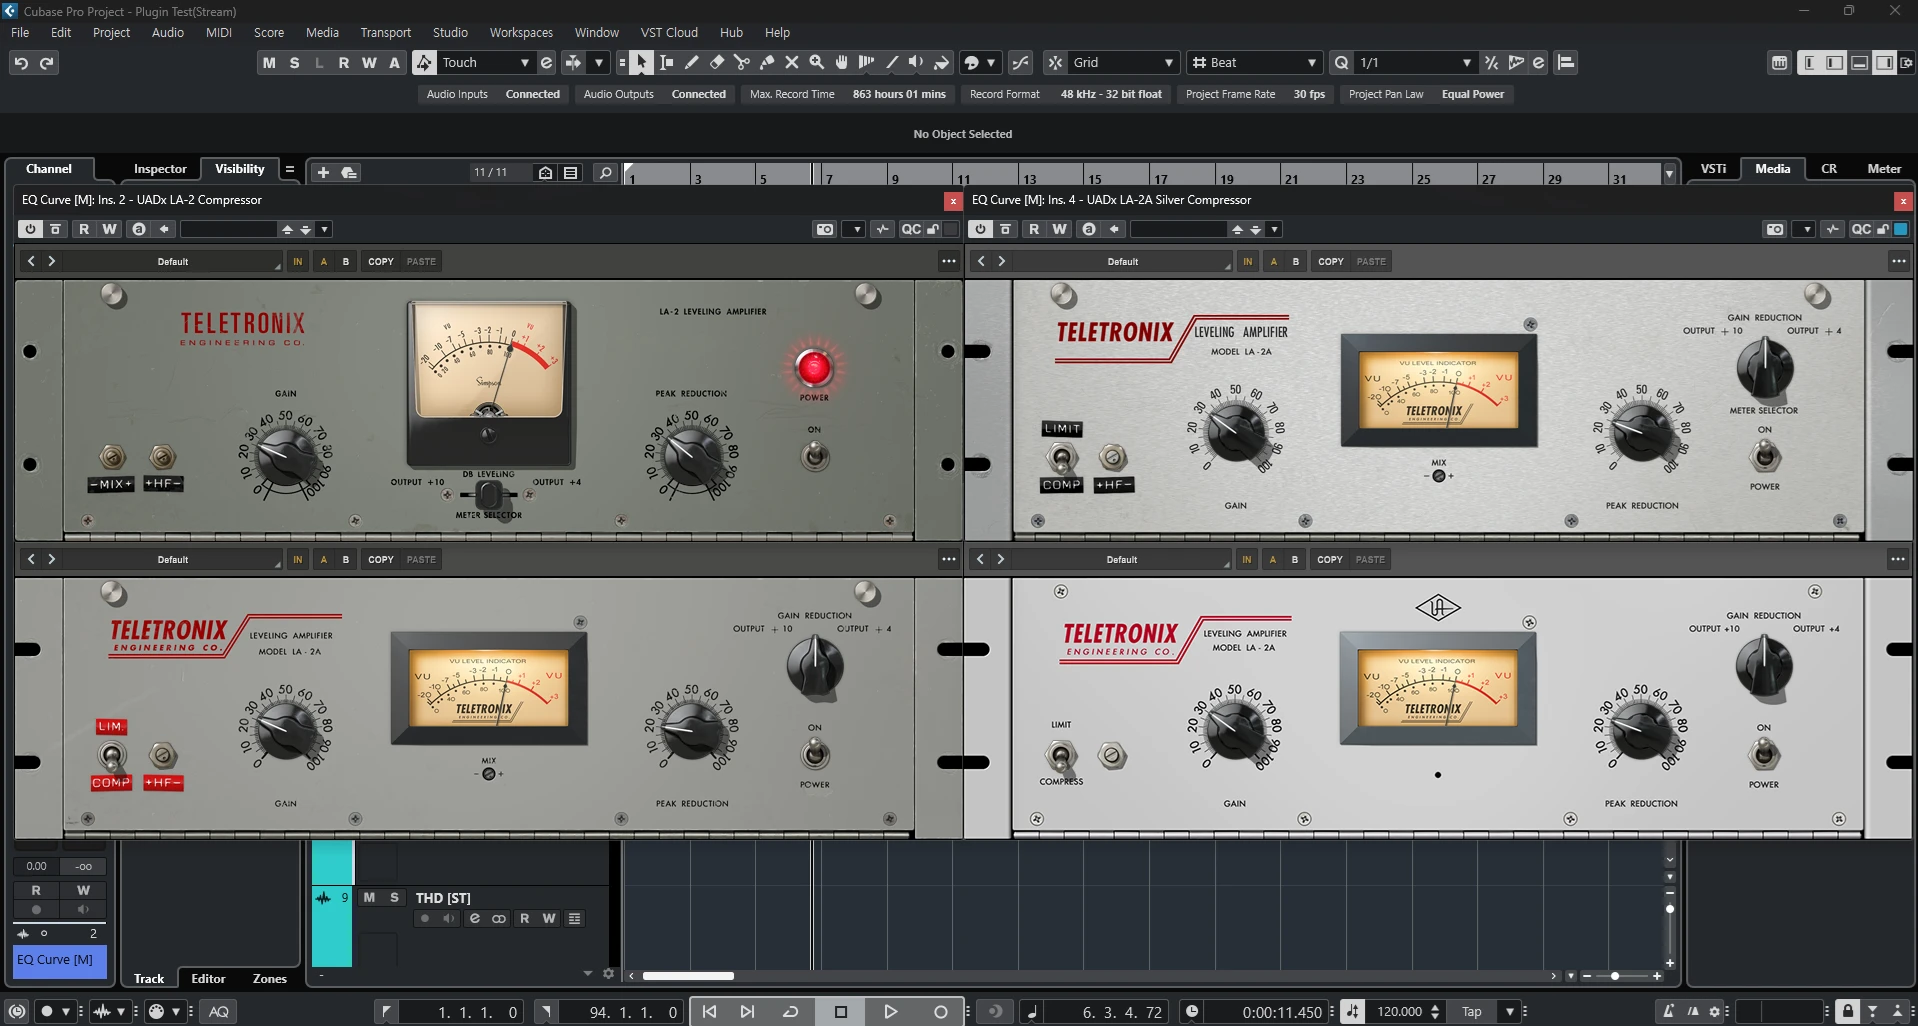1918x1026 pixels.
Task: Adjust the LA-2 DB LEVELING meter selector
Action: coord(489,494)
